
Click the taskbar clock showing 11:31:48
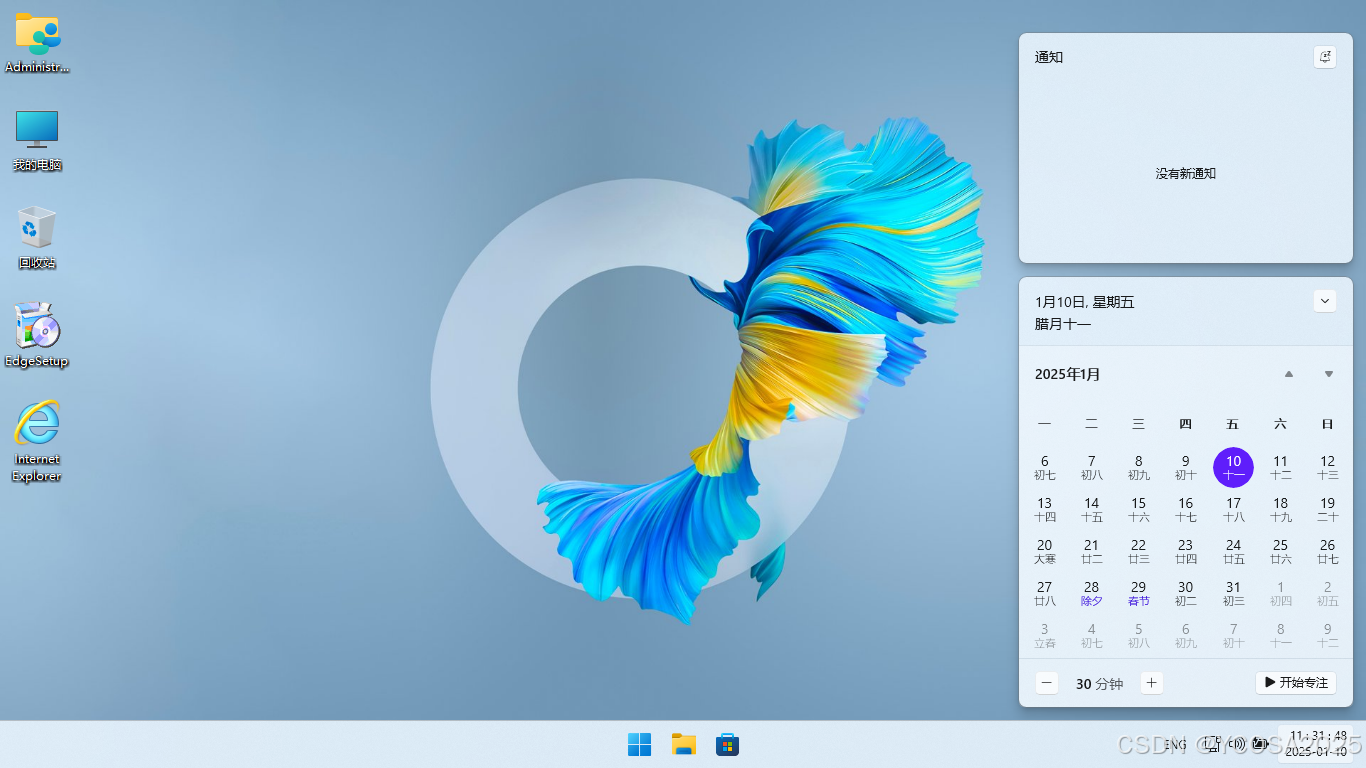click(1316, 743)
